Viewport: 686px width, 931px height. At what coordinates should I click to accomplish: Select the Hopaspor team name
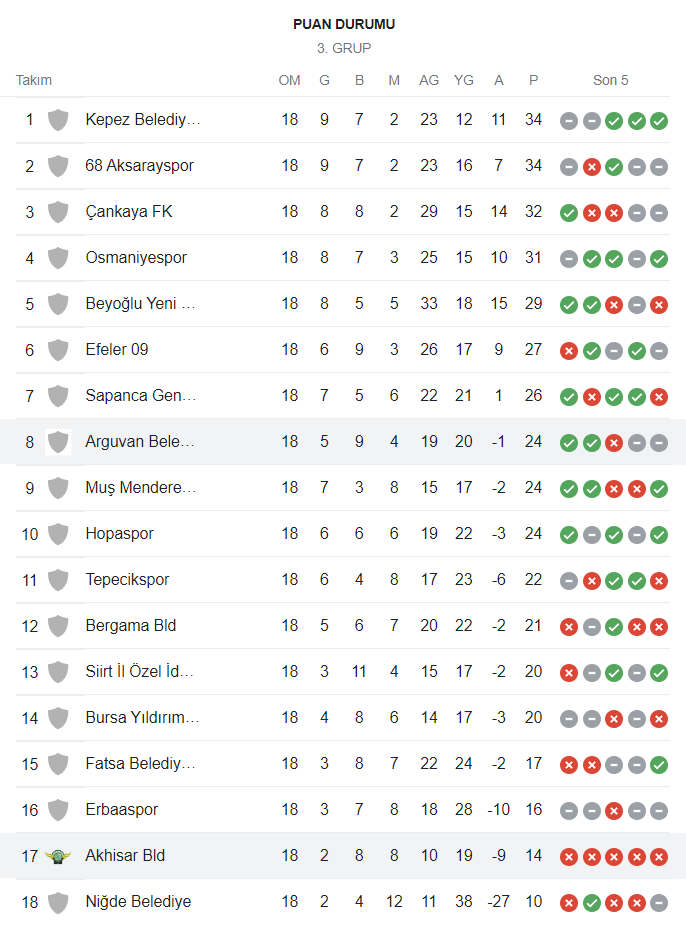[119, 534]
